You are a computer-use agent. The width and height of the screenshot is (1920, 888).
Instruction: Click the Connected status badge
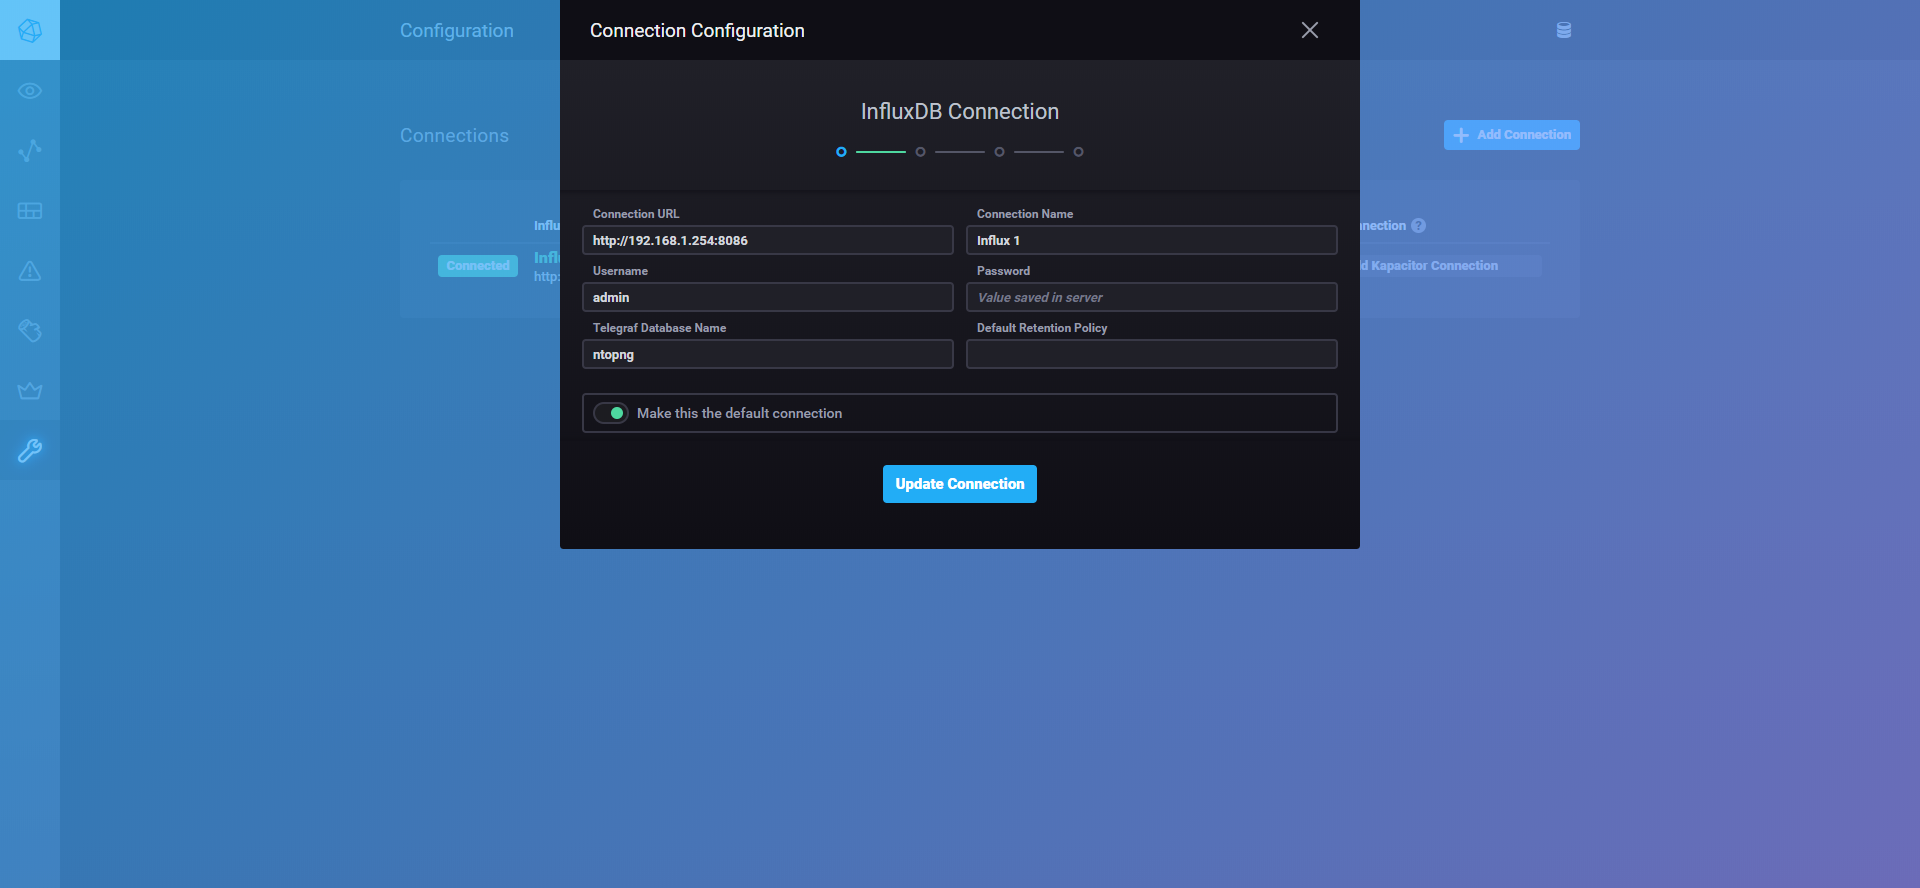point(478,266)
